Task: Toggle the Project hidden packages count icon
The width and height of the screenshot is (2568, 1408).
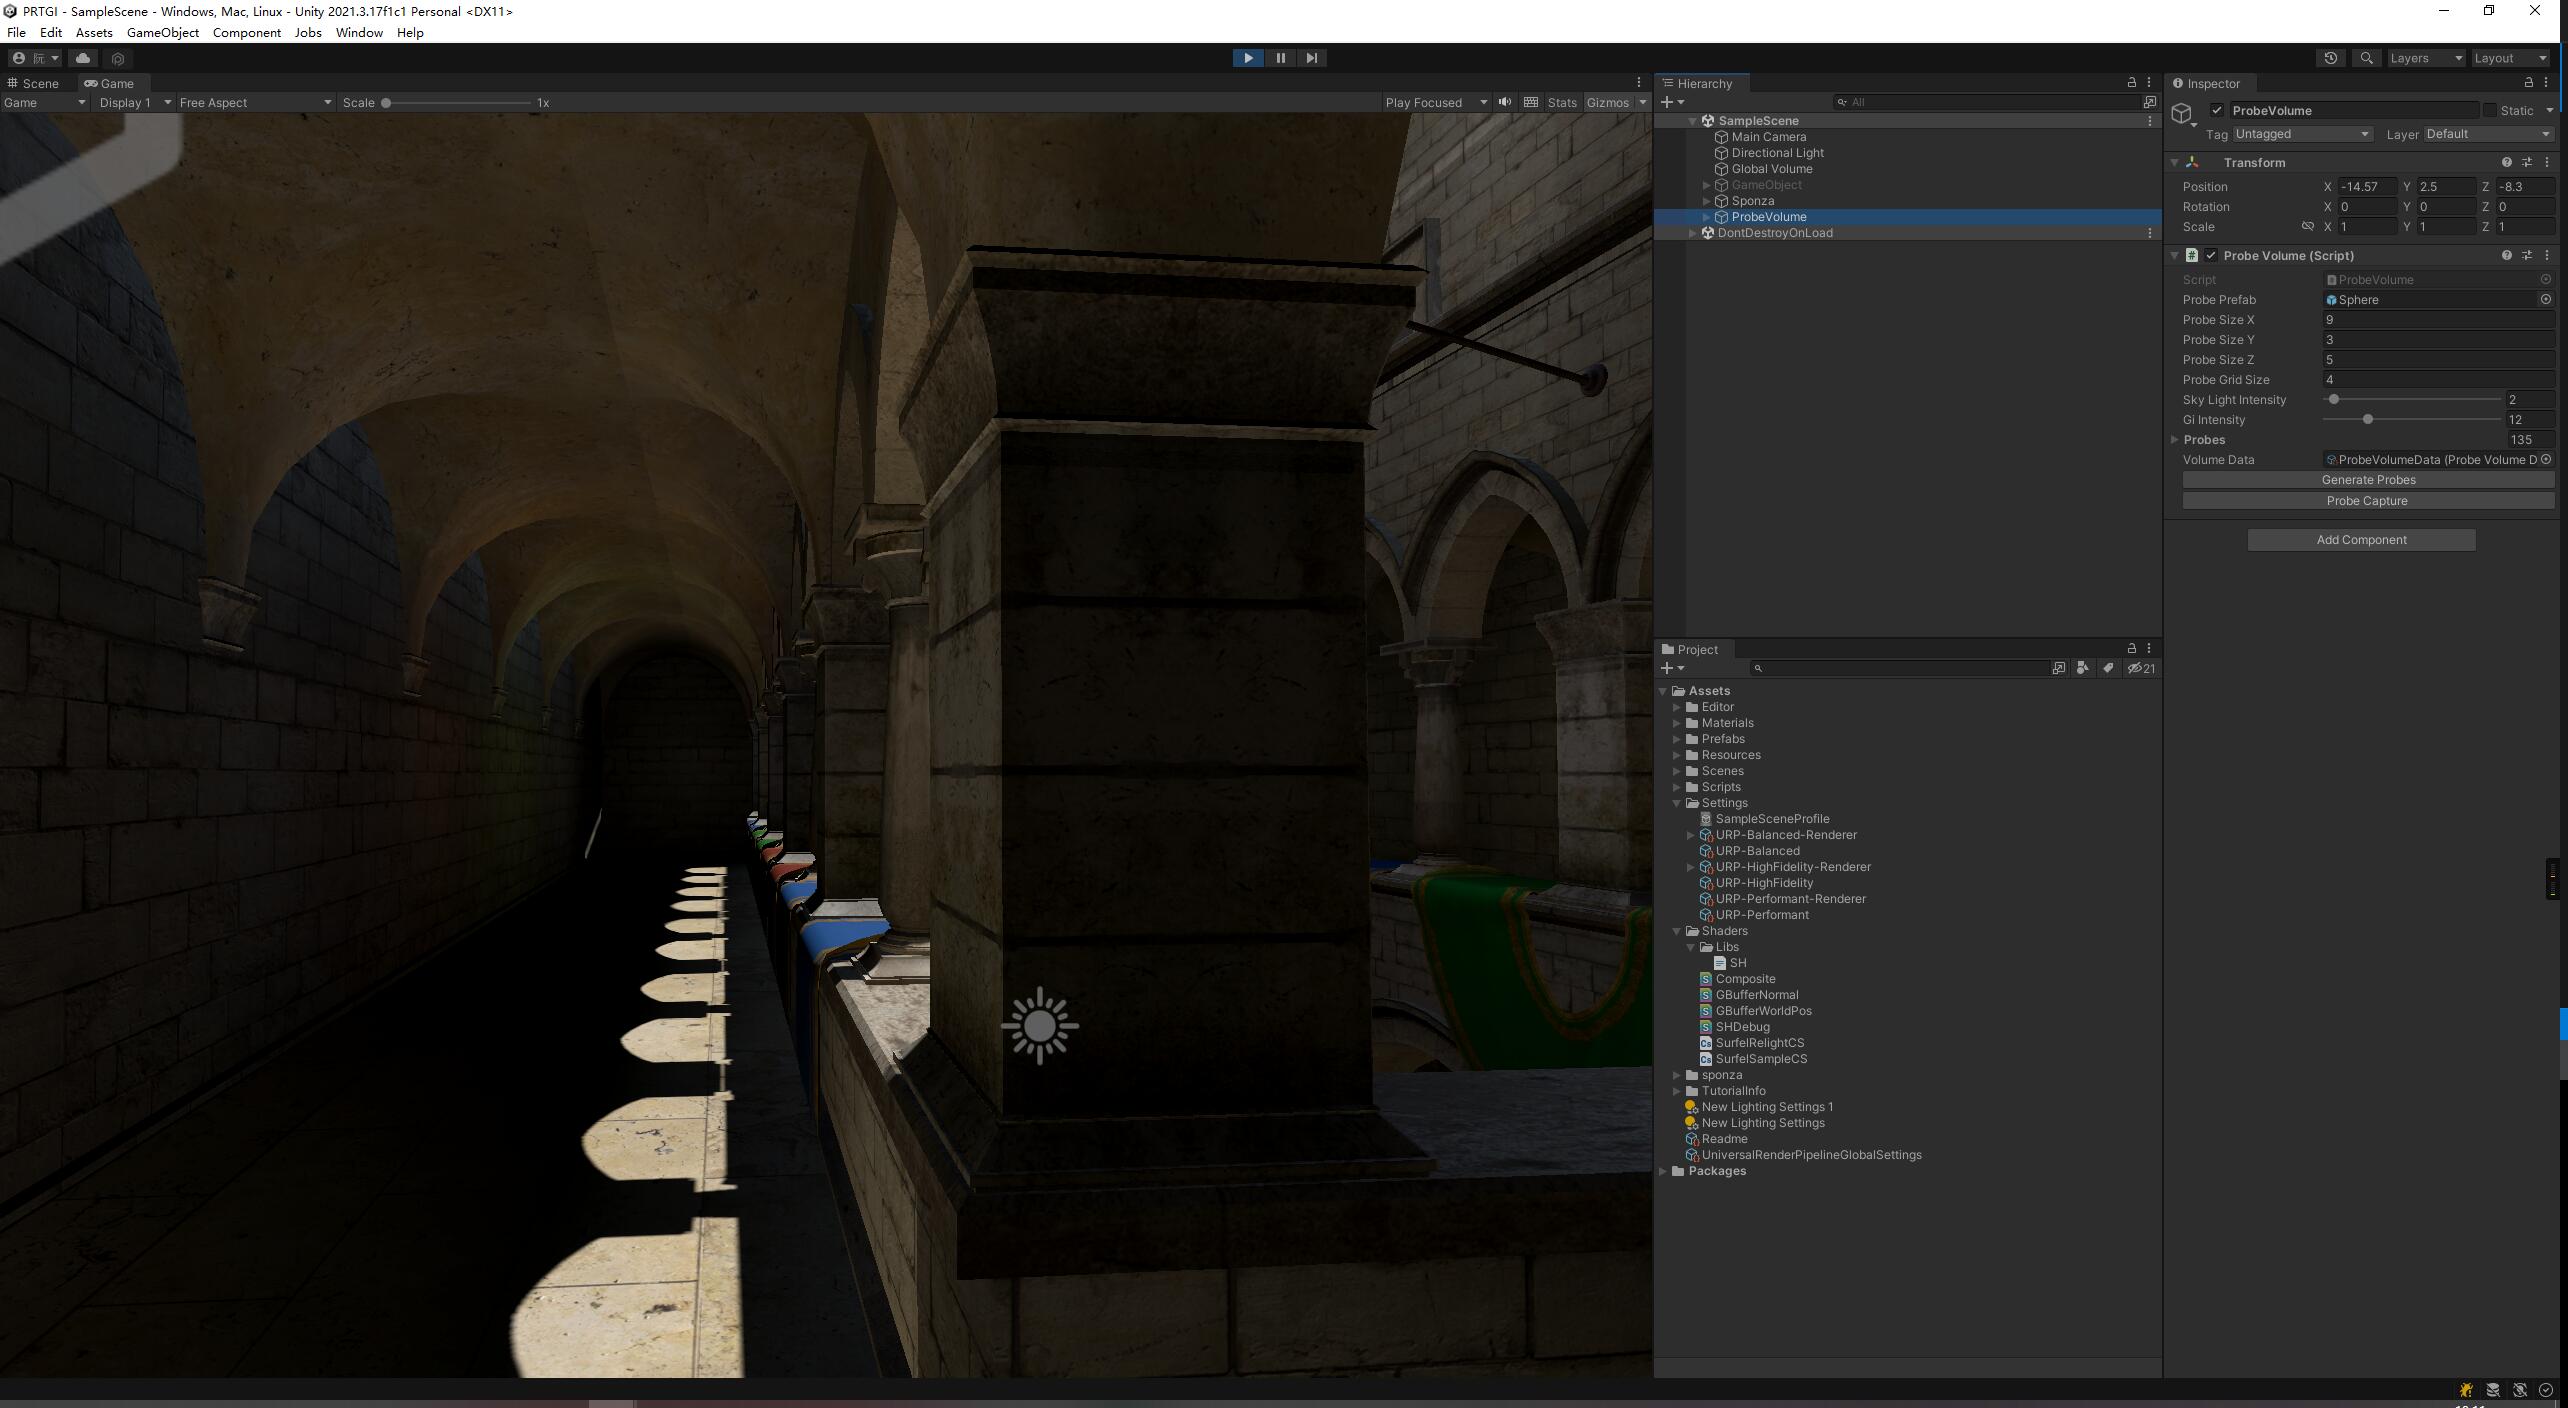Action: [2141, 668]
